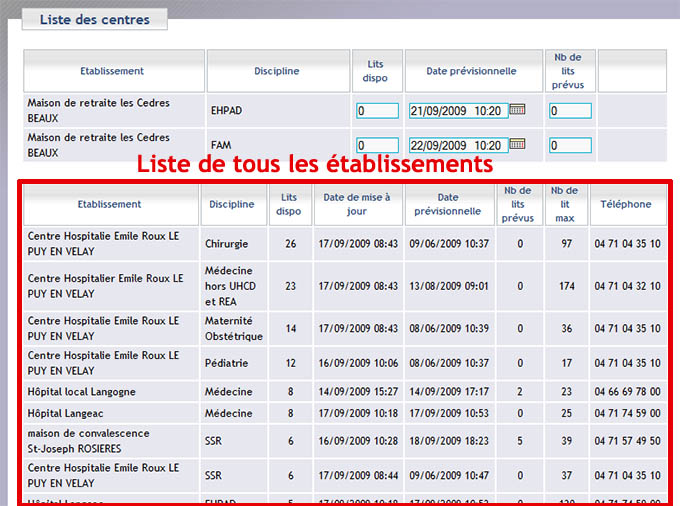
Task: Click phone number 04 71 74 59 00
Action: coord(627,414)
